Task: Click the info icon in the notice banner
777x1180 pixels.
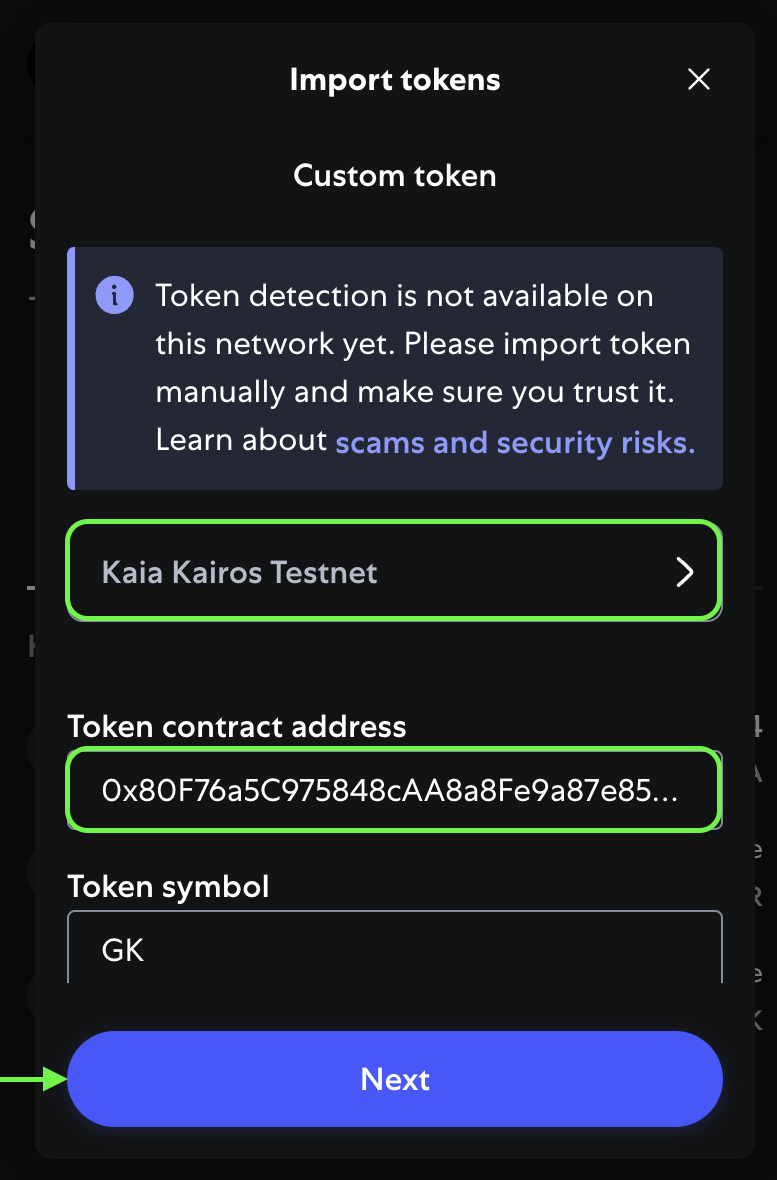Action: (x=114, y=295)
